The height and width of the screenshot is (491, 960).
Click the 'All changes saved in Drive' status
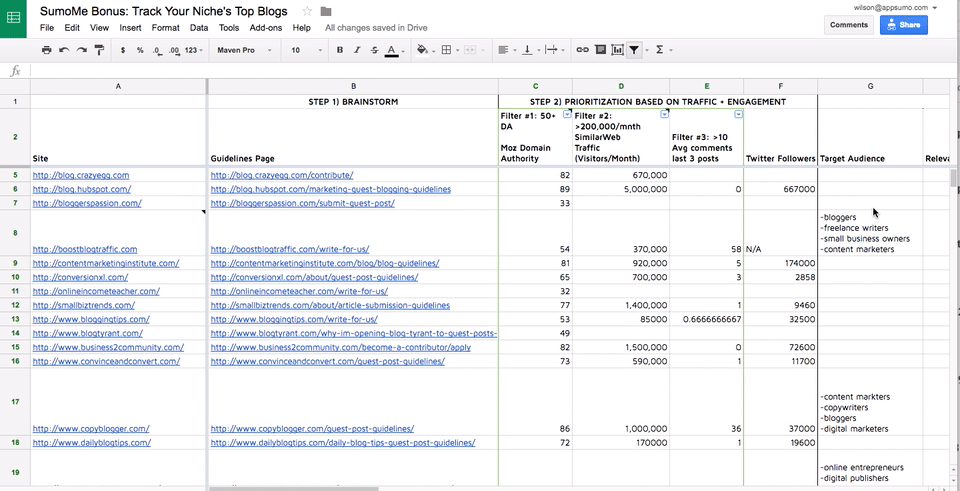376,28
